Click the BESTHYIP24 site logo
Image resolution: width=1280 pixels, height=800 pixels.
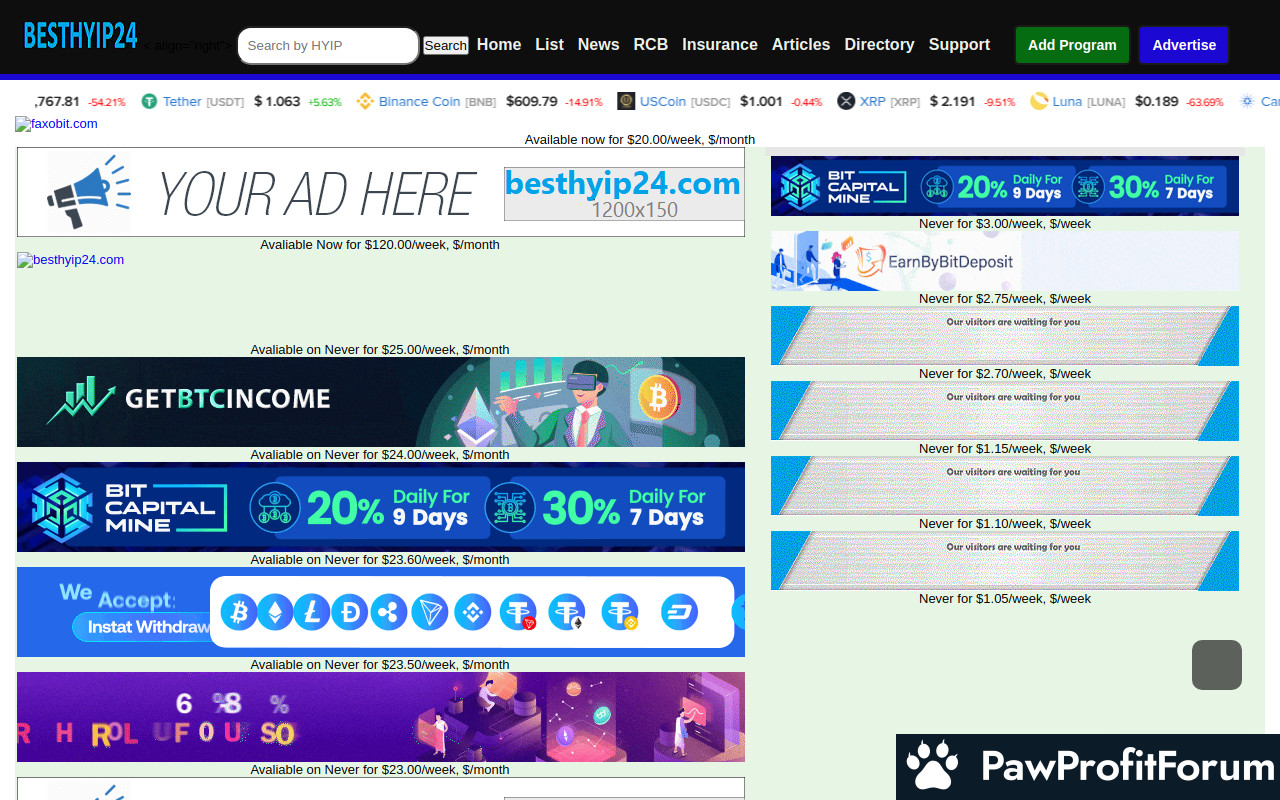click(x=80, y=36)
